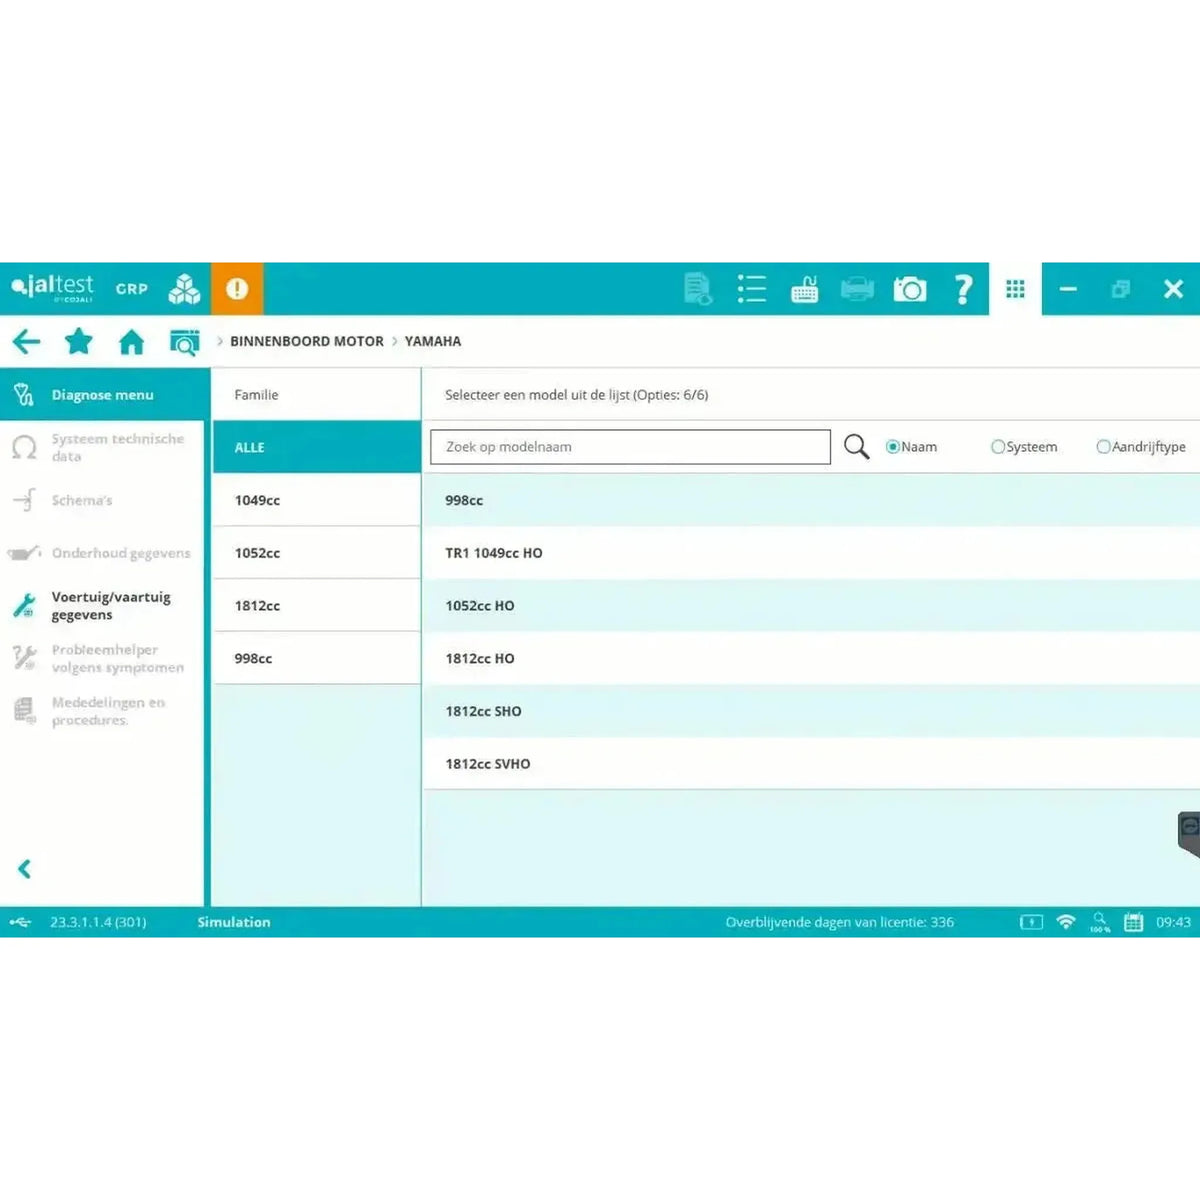Click the stacked cubes modules icon
Image resolution: width=1200 pixels, height=1200 pixels.
point(184,289)
